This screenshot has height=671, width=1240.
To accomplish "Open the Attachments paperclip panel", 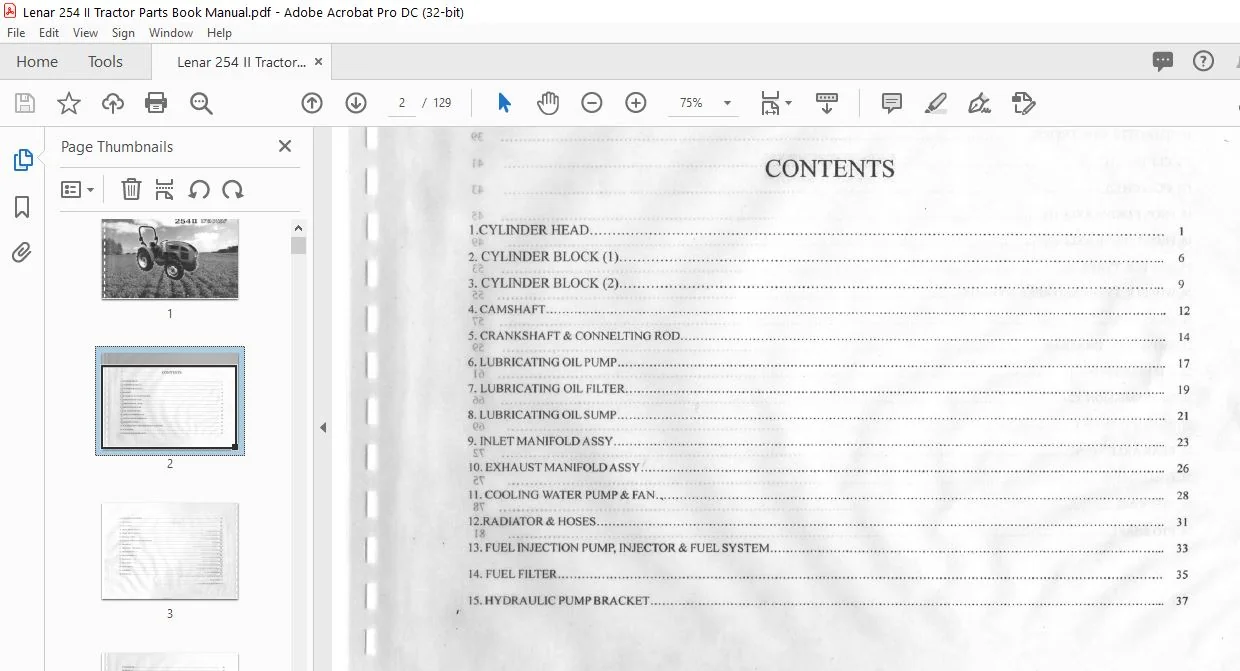I will [x=22, y=253].
